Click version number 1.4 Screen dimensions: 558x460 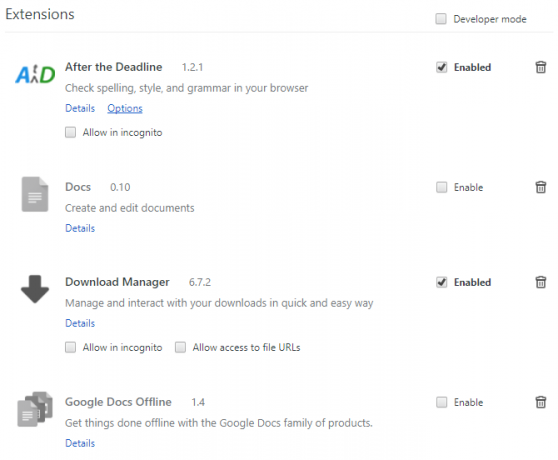point(198,402)
